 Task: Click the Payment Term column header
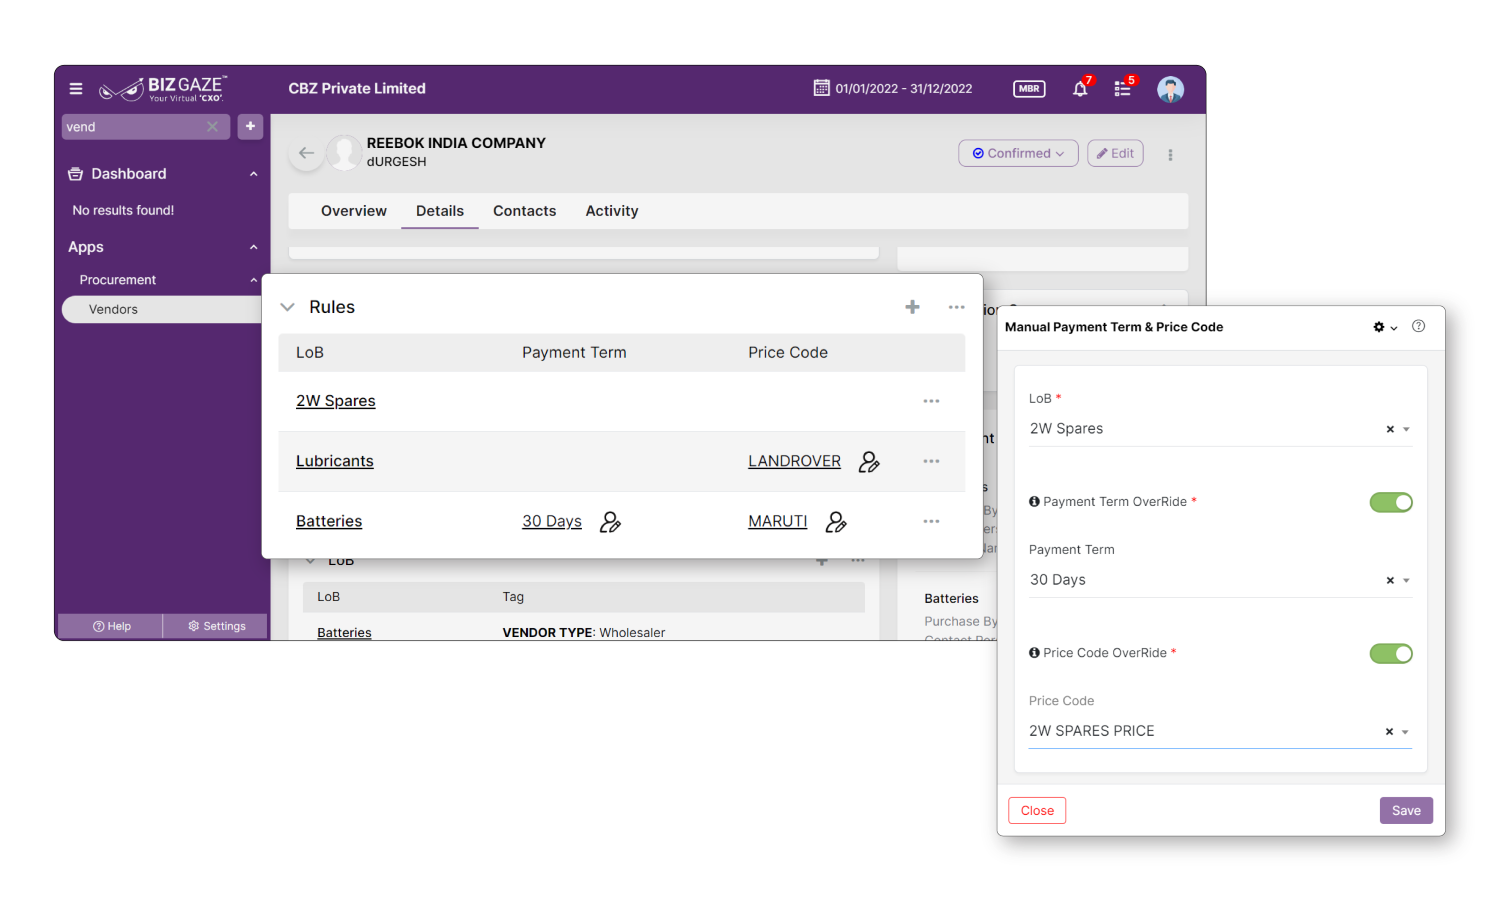(574, 353)
